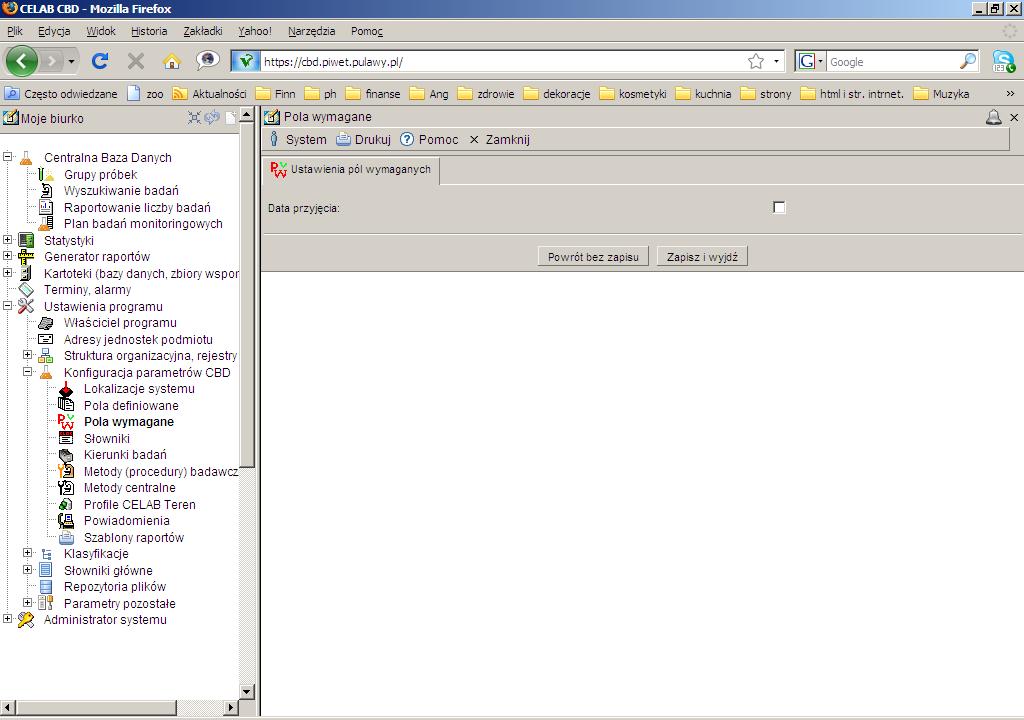
Task: Click the Administrator systemu key icon
Action: pyautogui.click(x=26, y=619)
